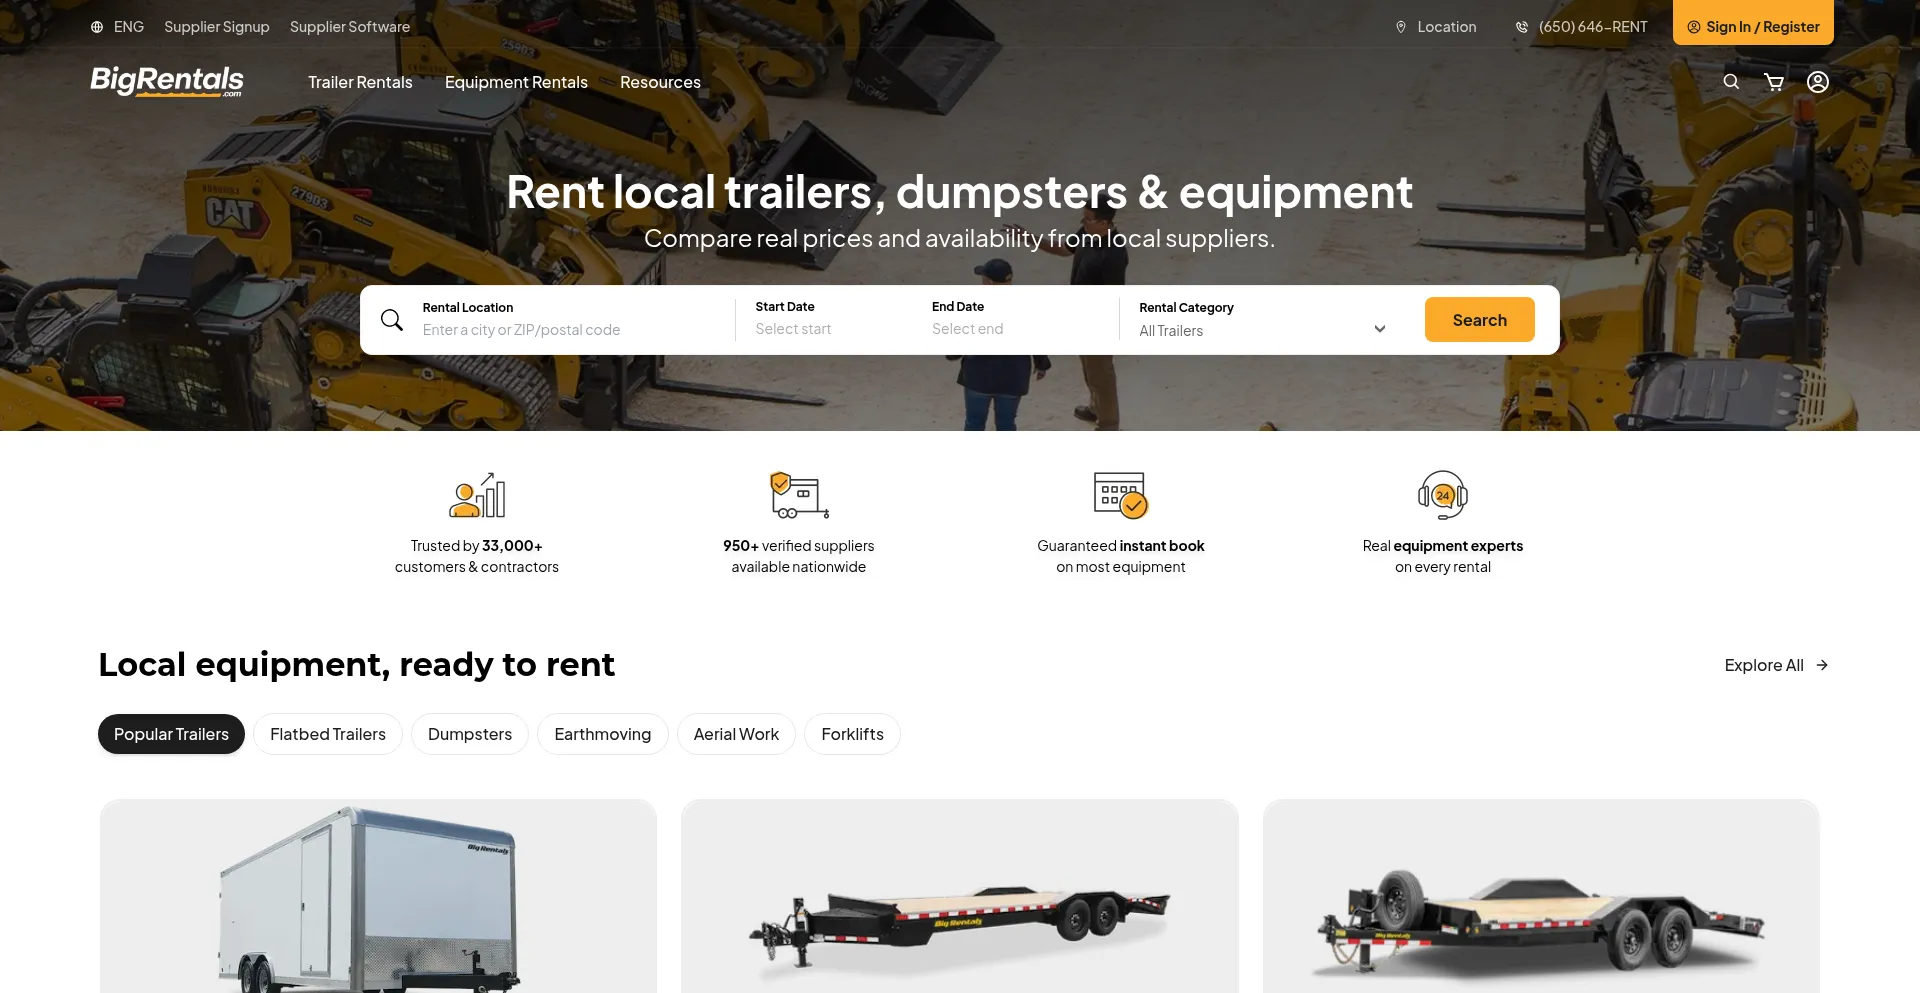Screen dimensions: 1920x993
Task: Click the BigRentals logo
Action: point(167,81)
